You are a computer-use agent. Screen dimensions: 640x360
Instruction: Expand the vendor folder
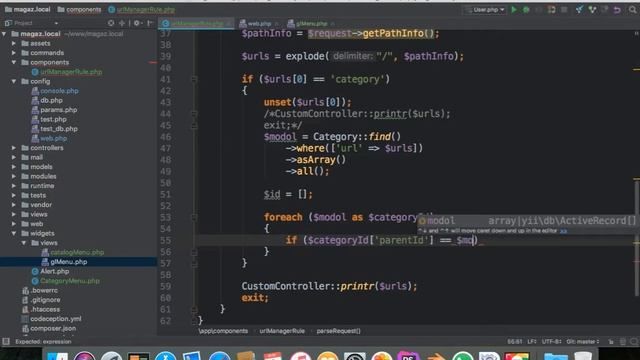click(x=14, y=205)
